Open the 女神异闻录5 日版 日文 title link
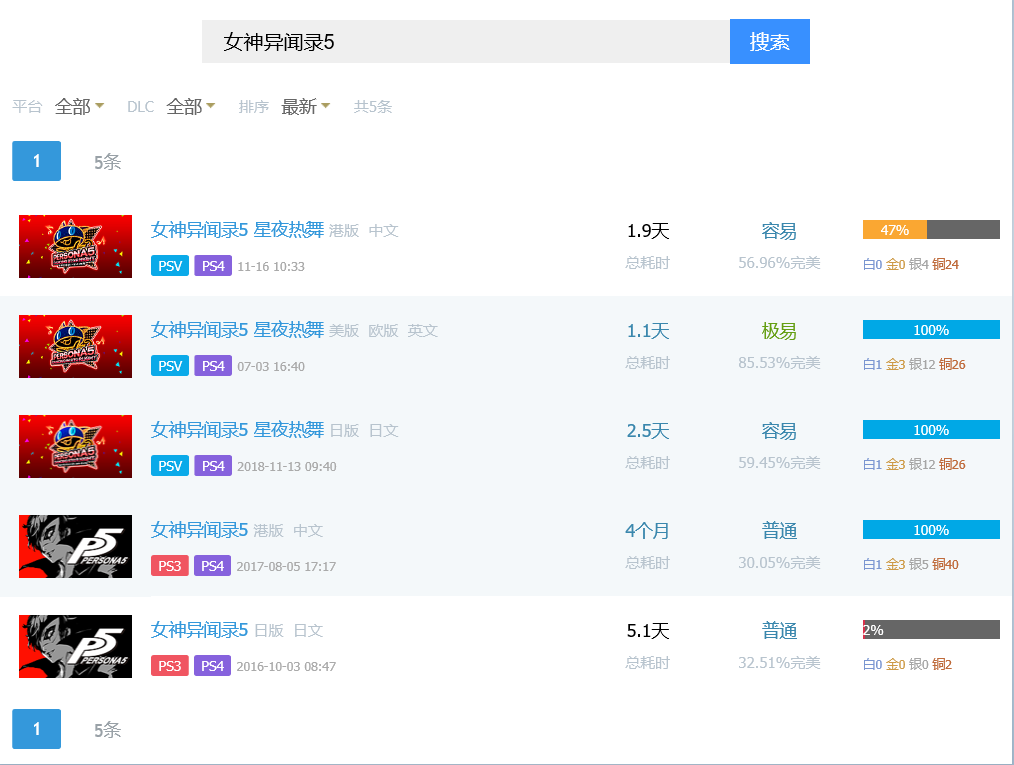This screenshot has height=765, width=1014. (x=199, y=630)
